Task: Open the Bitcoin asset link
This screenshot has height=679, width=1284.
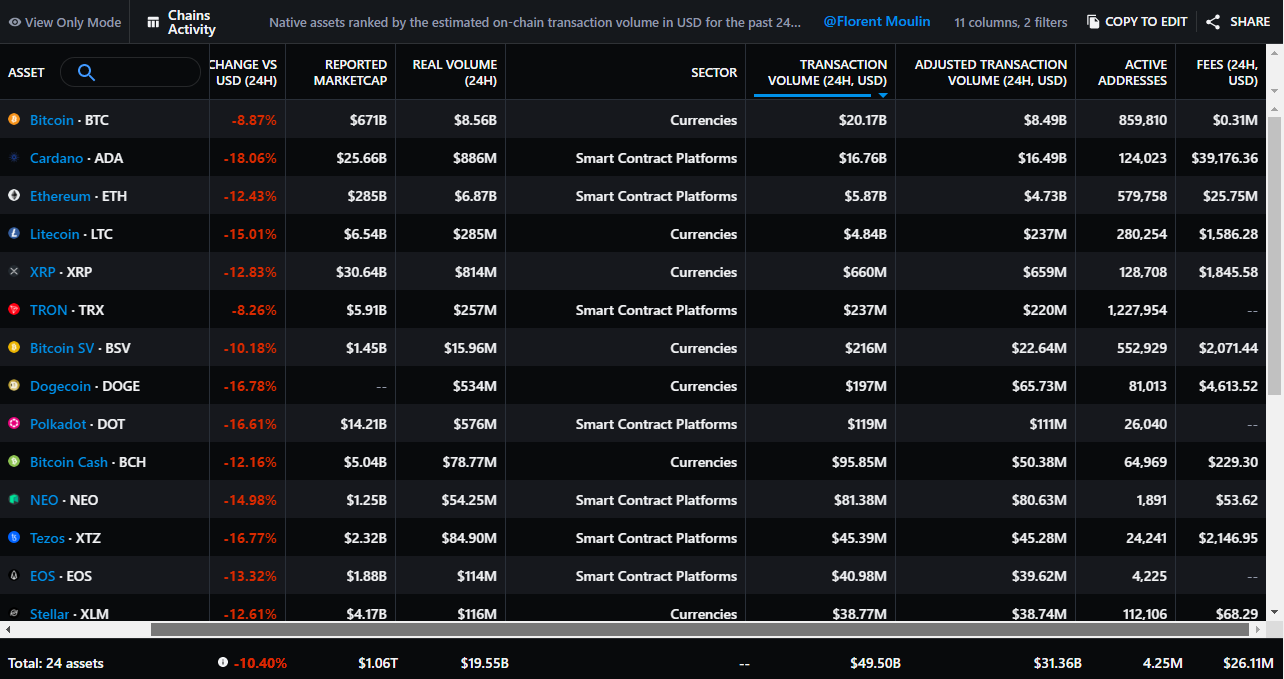Action: pyautogui.click(x=52, y=120)
